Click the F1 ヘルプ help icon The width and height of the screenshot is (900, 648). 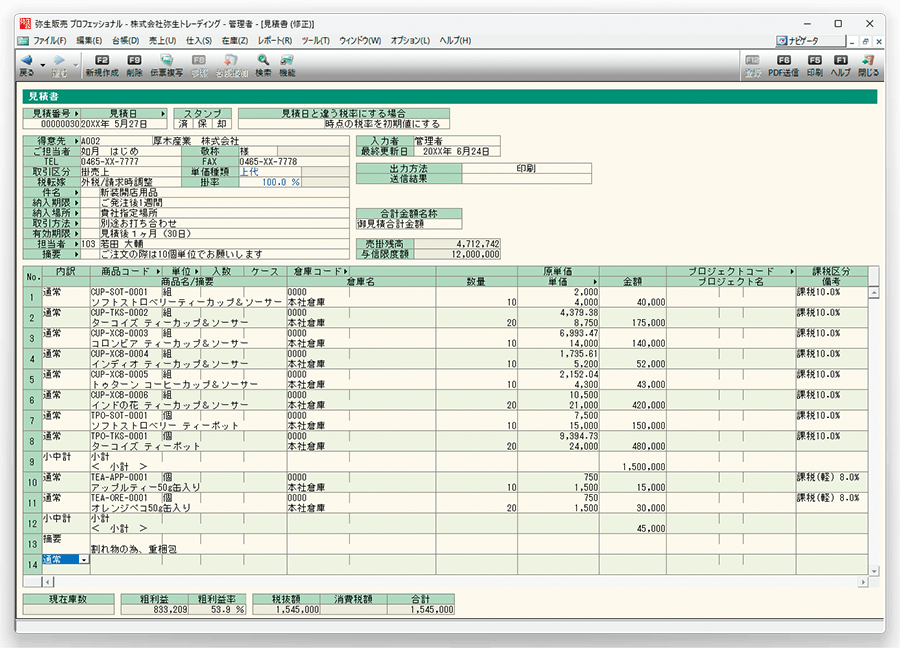tap(841, 60)
